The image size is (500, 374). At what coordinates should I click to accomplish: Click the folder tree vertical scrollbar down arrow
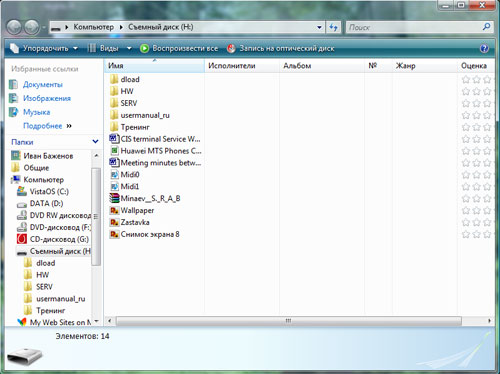click(96, 321)
